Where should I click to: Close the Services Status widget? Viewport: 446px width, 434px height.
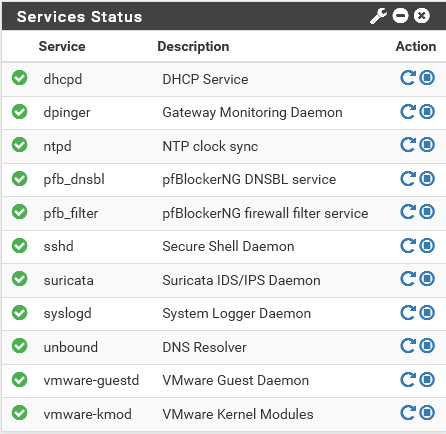[x=422, y=16]
